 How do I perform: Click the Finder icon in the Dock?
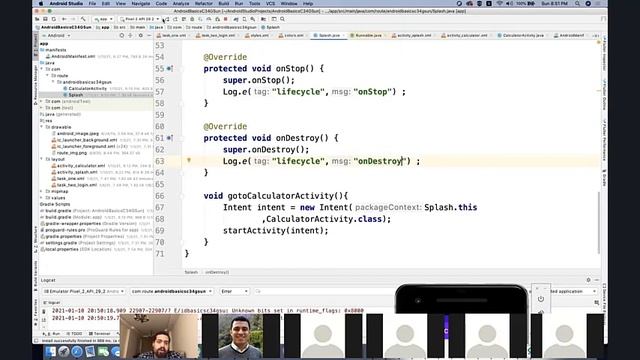tap(50, 351)
